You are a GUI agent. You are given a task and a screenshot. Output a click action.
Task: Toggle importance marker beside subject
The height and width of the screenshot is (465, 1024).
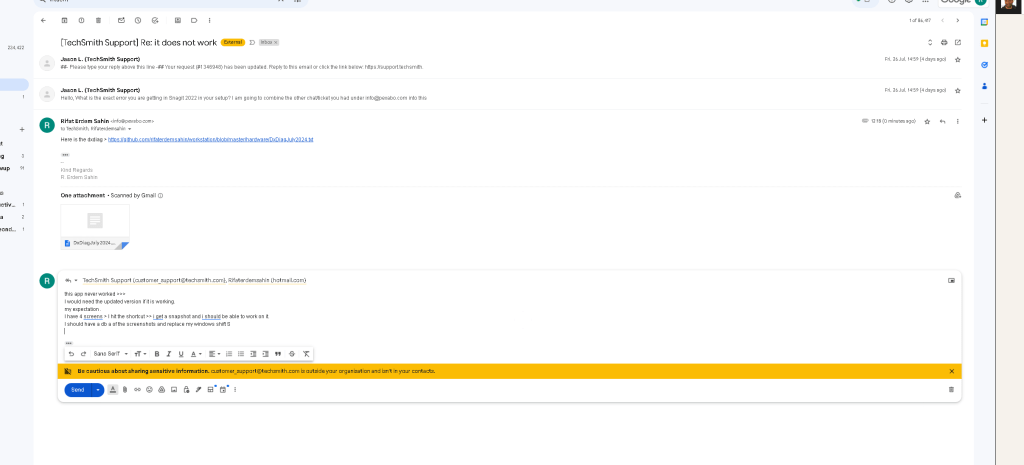[252, 42]
